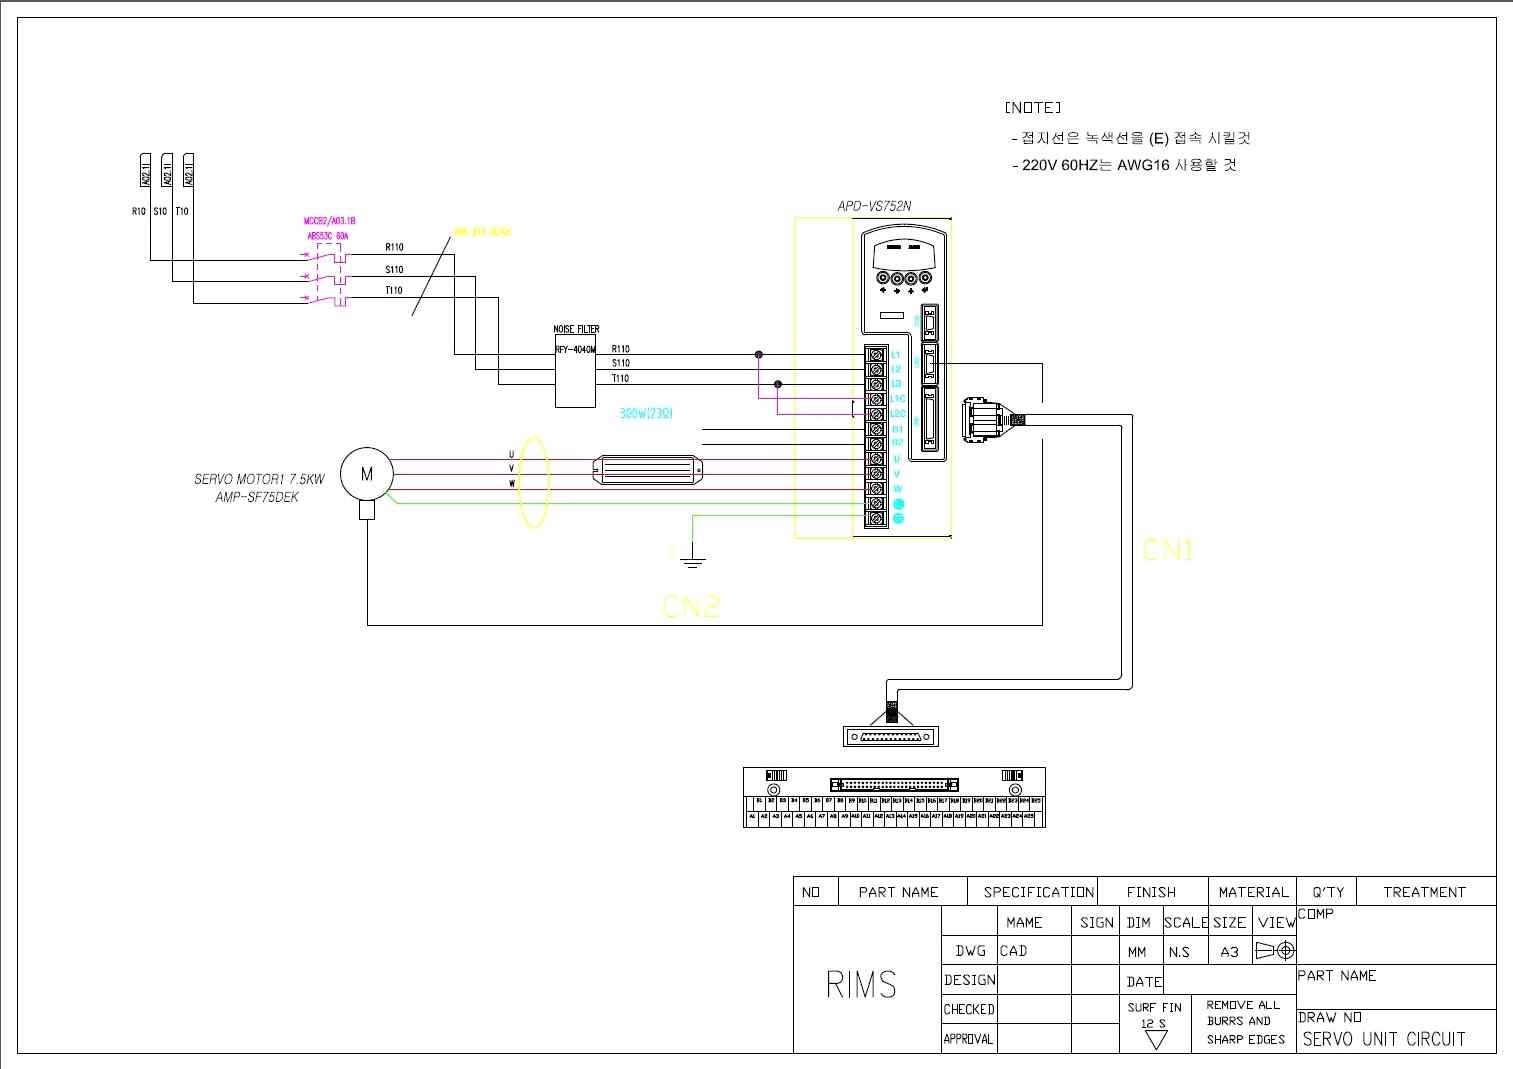
Task: Click the junction dot on T110 line
Action: (x=778, y=384)
